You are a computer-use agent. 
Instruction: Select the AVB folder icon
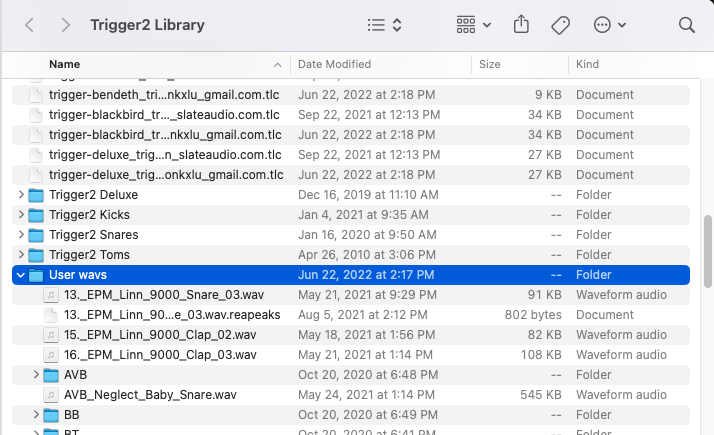(51, 376)
